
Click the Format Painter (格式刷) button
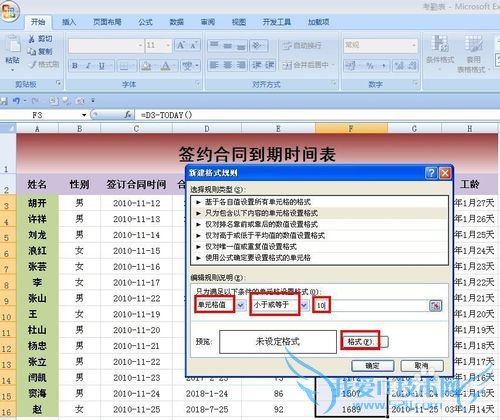pos(44,64)
